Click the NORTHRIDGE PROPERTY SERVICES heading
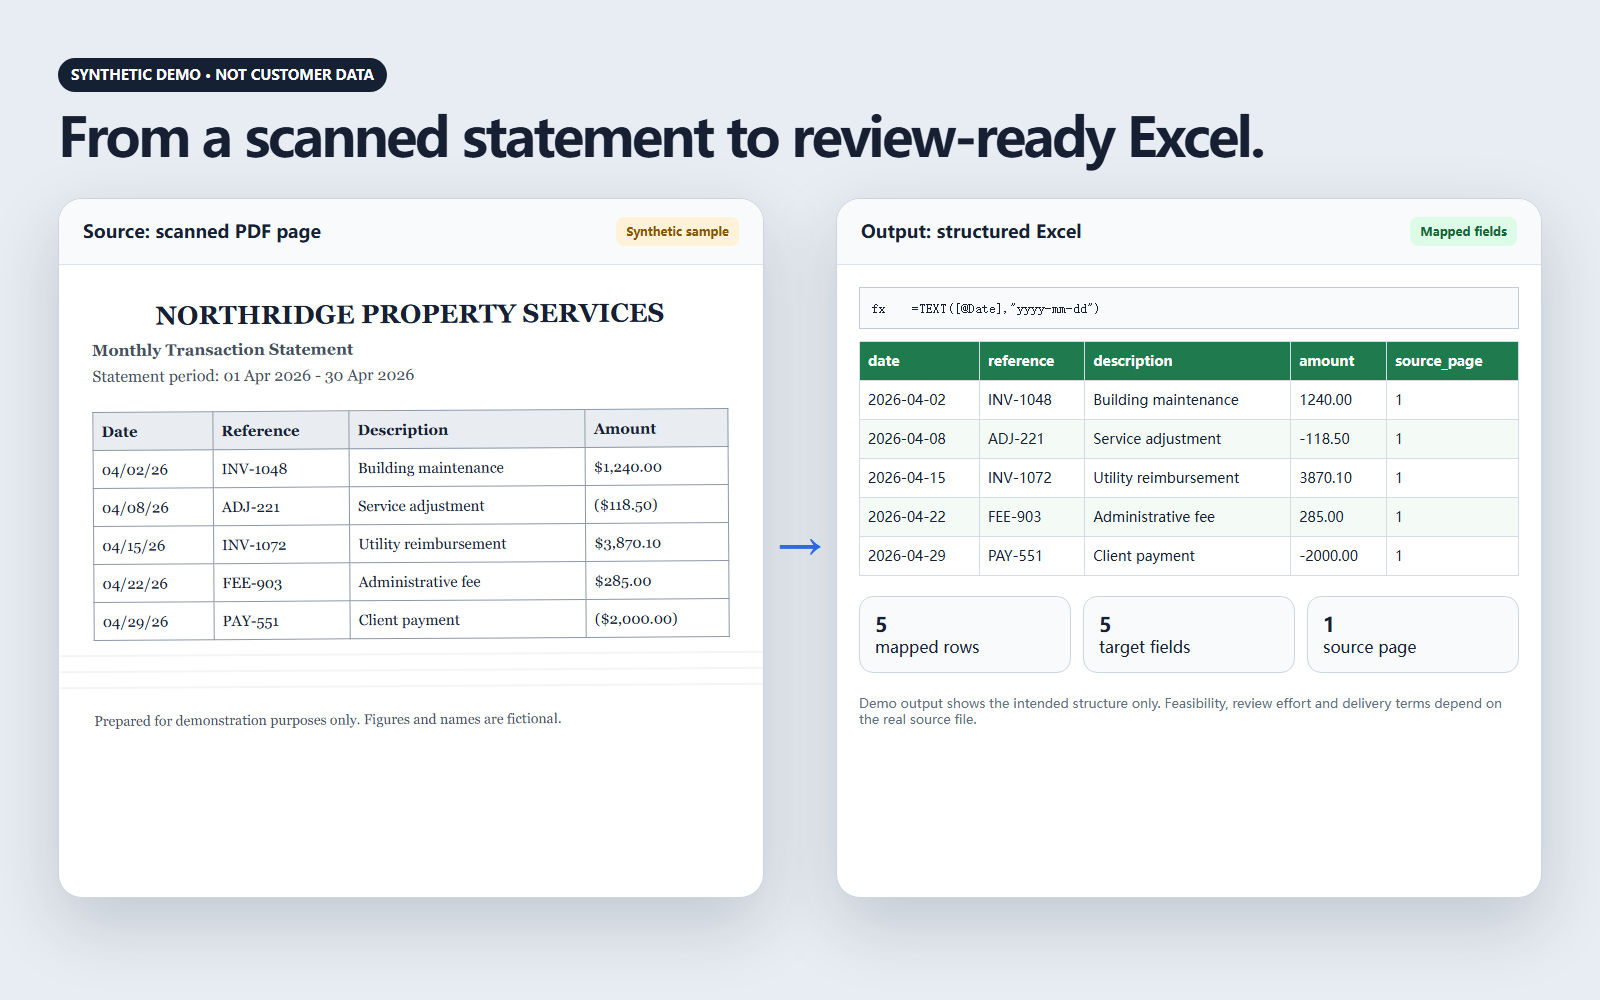Viewport: 1600px width, 1000px height. coord(410,314)
